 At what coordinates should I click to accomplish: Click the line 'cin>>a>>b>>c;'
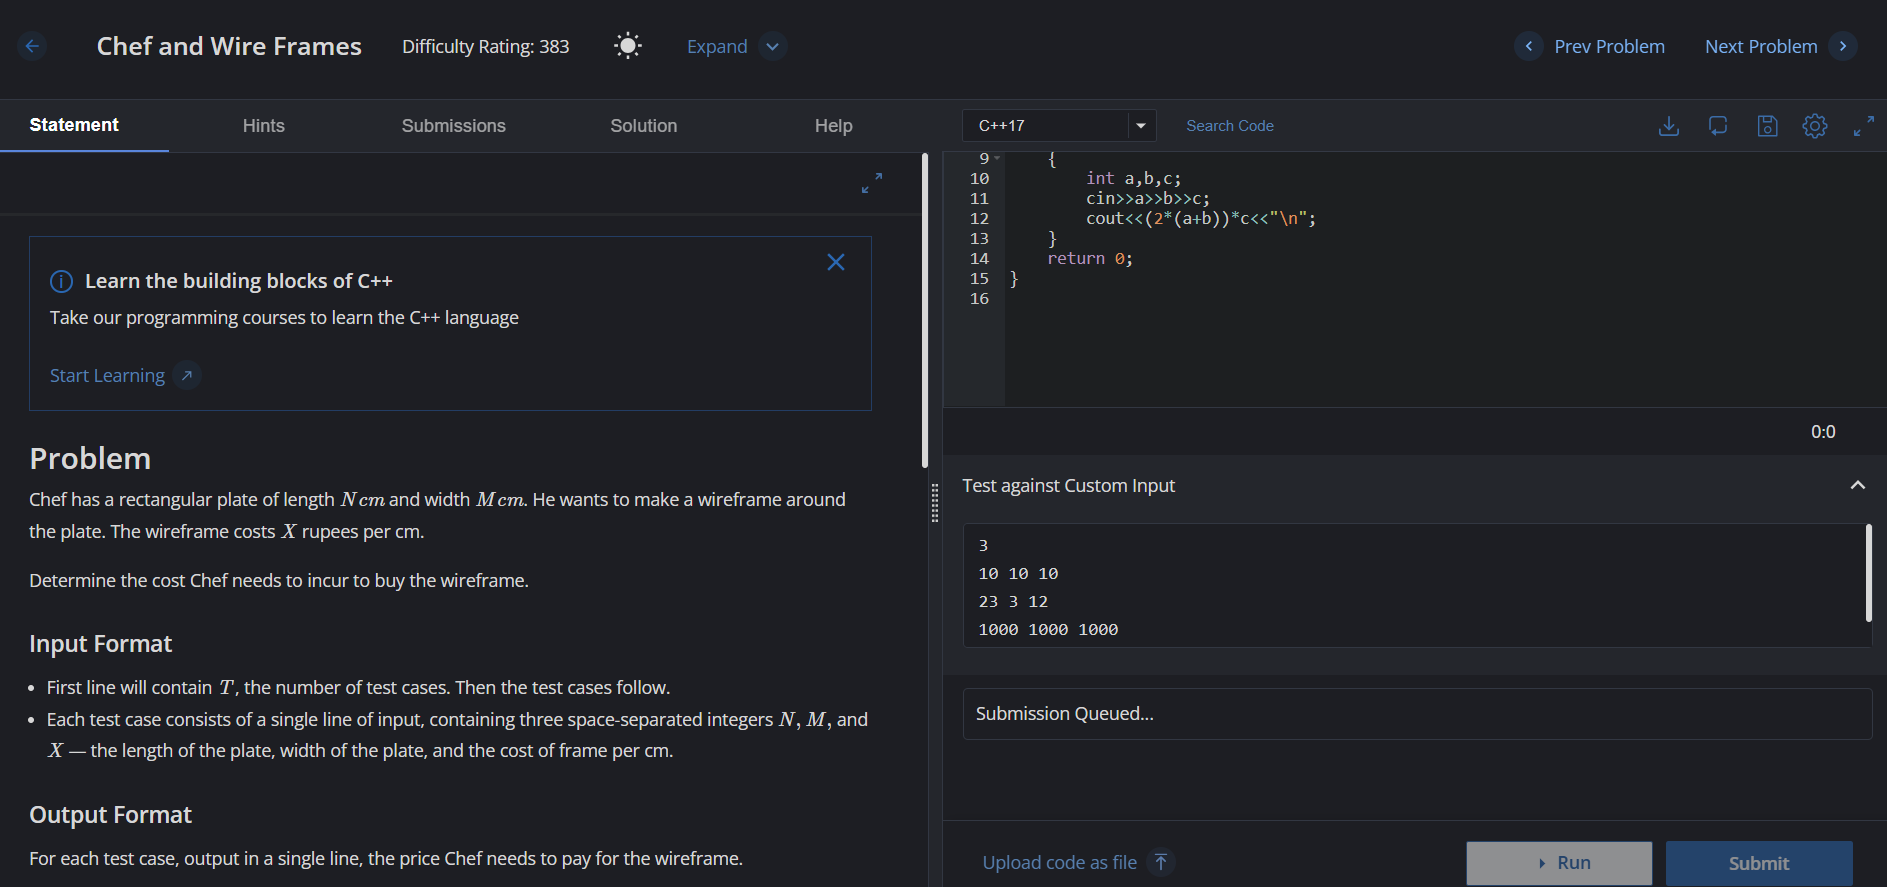pyautogui.click(x=1148, y=199)
